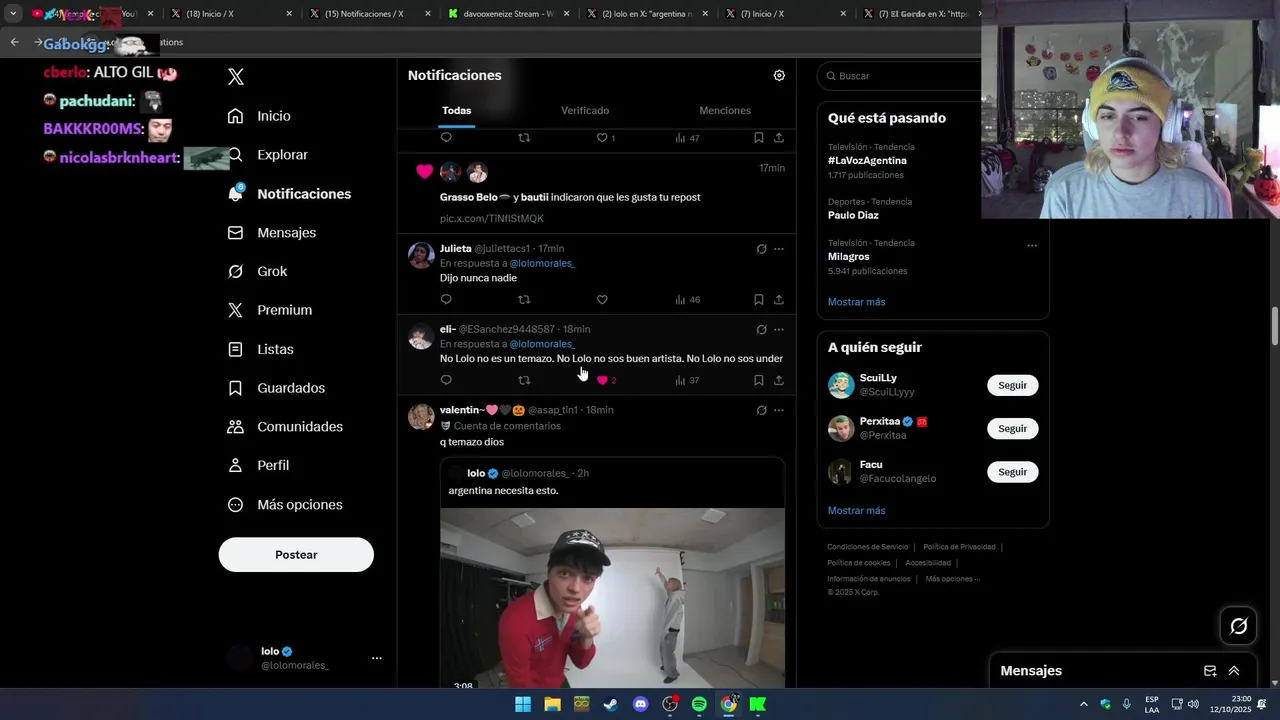Open @lolomorales_ mention in Julieta's reply
This screenshot has height=720, width=1280.
click(542, 264)
